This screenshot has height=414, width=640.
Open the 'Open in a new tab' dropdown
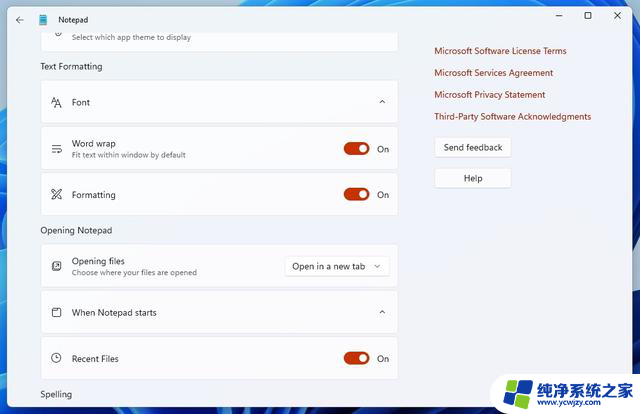point(337,266)
